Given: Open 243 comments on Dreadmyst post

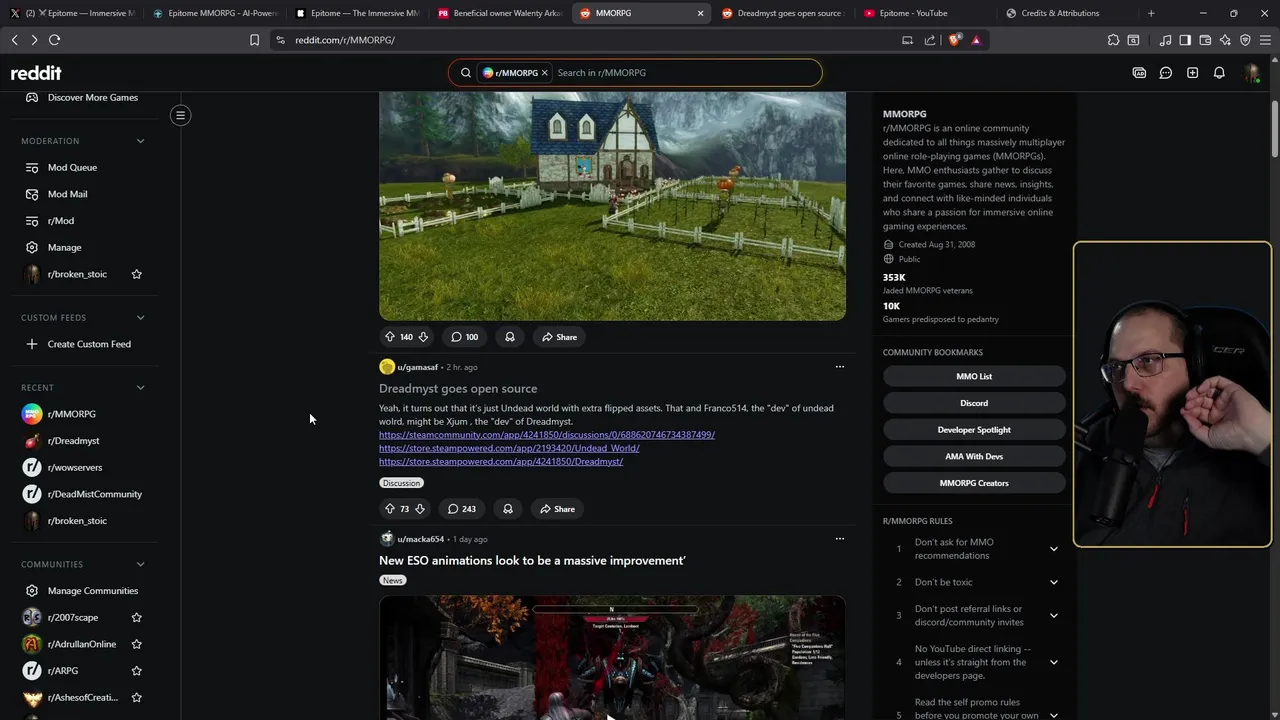Looking at the screenshot, I should [x=462, y=509].
